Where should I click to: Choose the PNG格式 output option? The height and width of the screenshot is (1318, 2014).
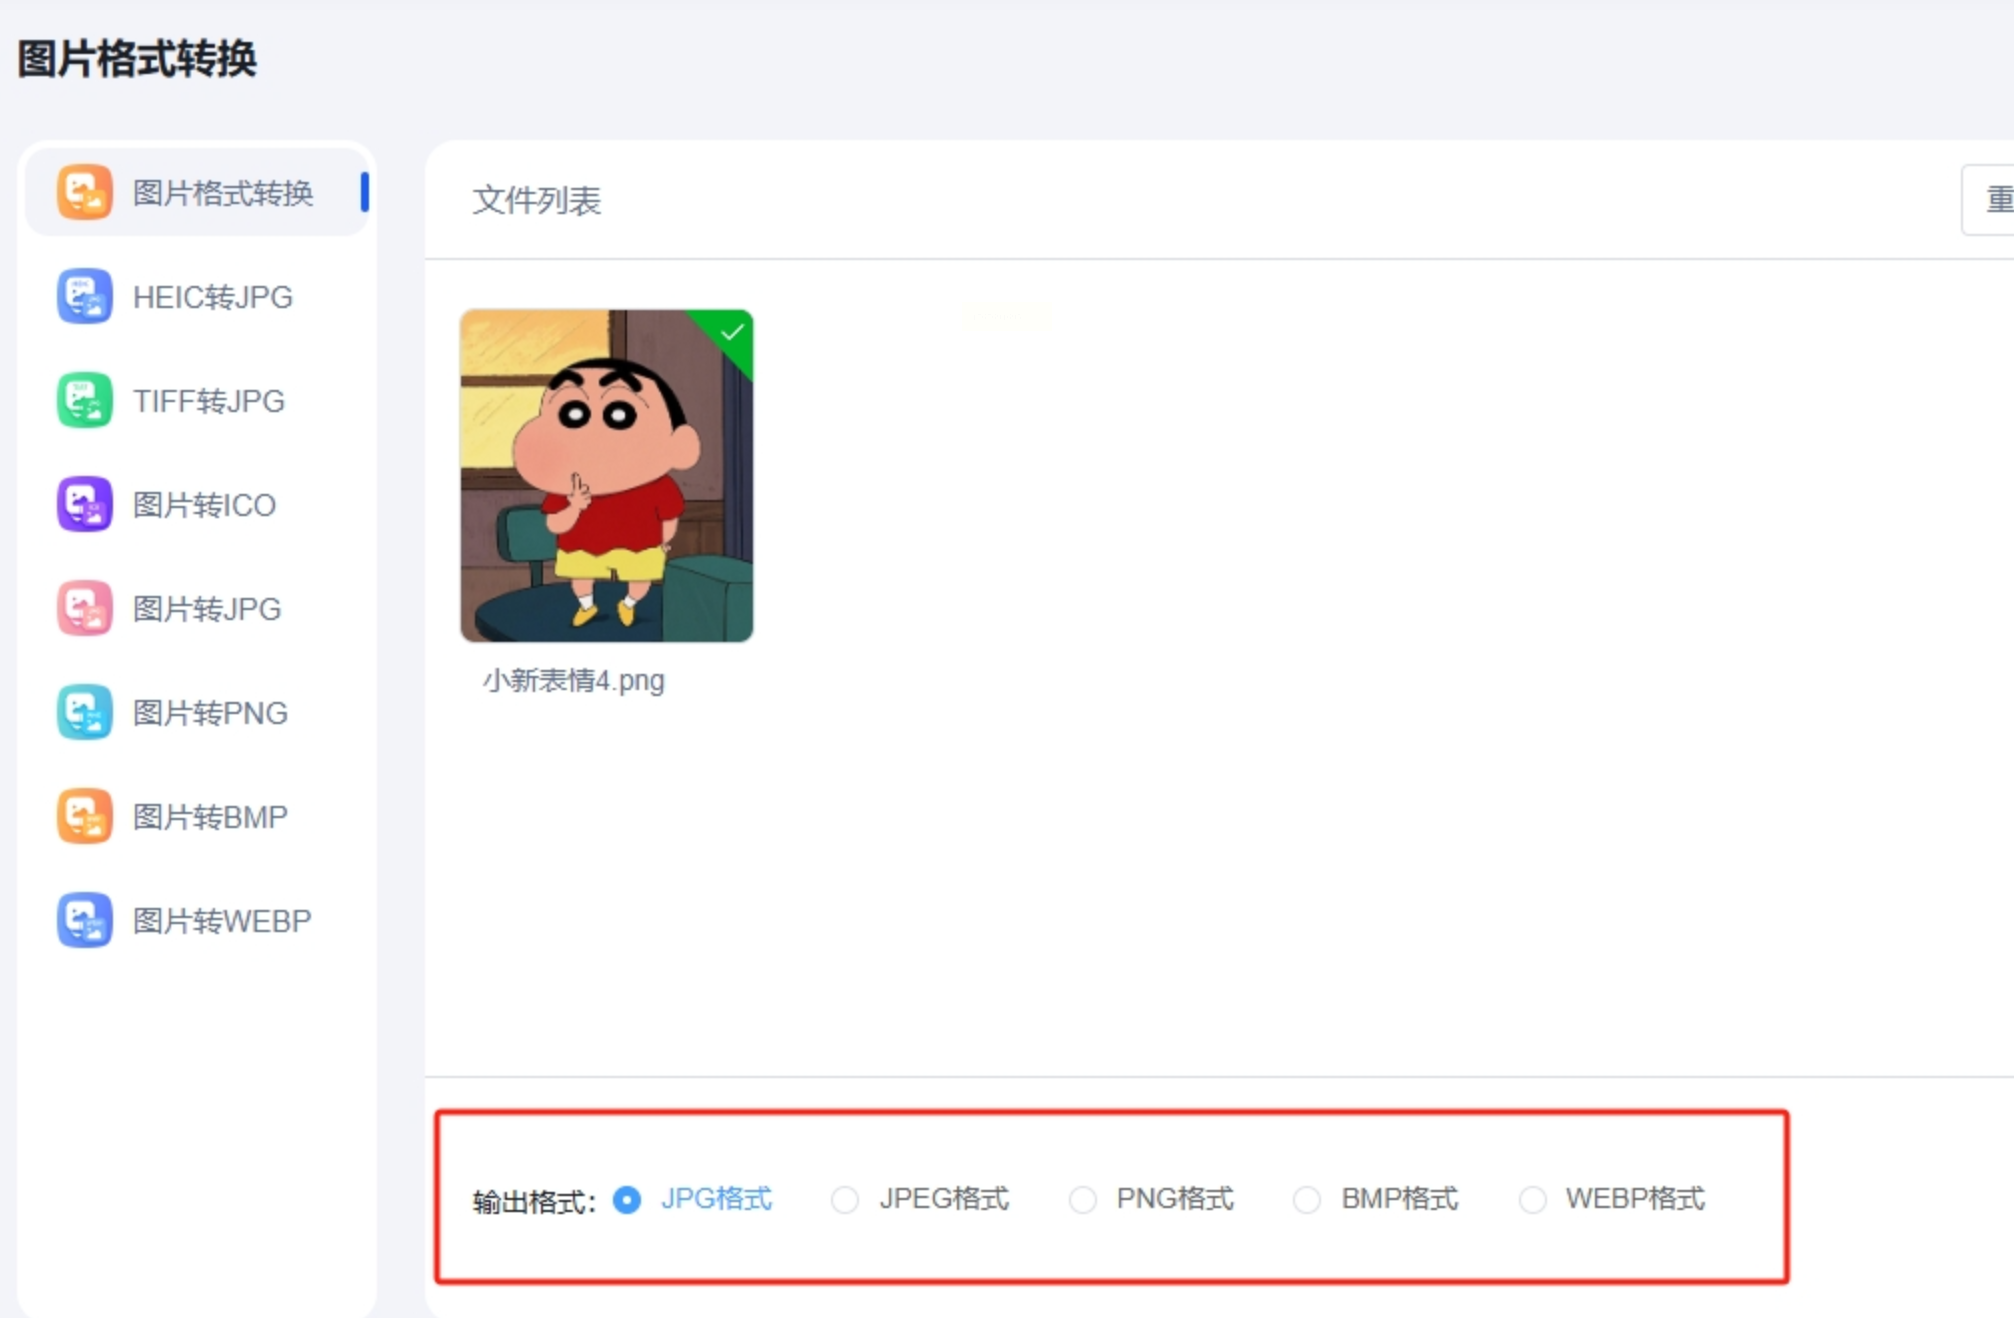(x=1083, y=1199)
